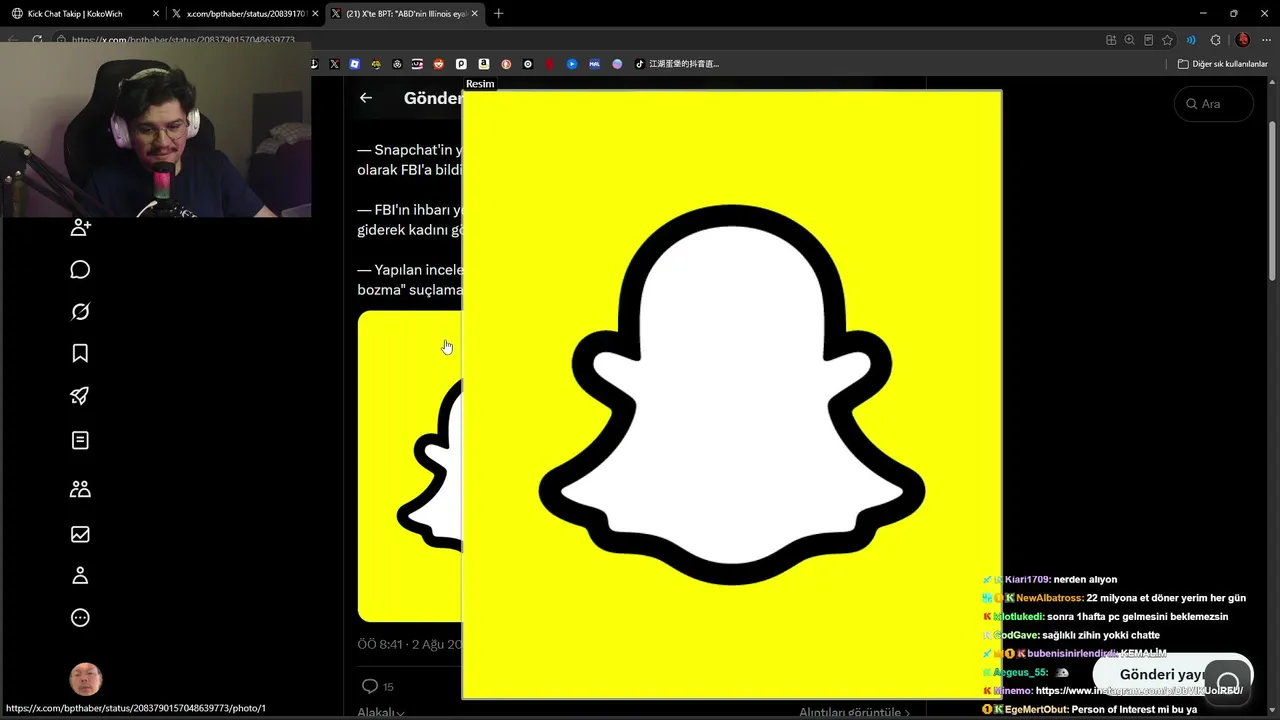The image size is (1280, 720).
Task: Close the X'te BPT active tab
Action: coord(476,14)
